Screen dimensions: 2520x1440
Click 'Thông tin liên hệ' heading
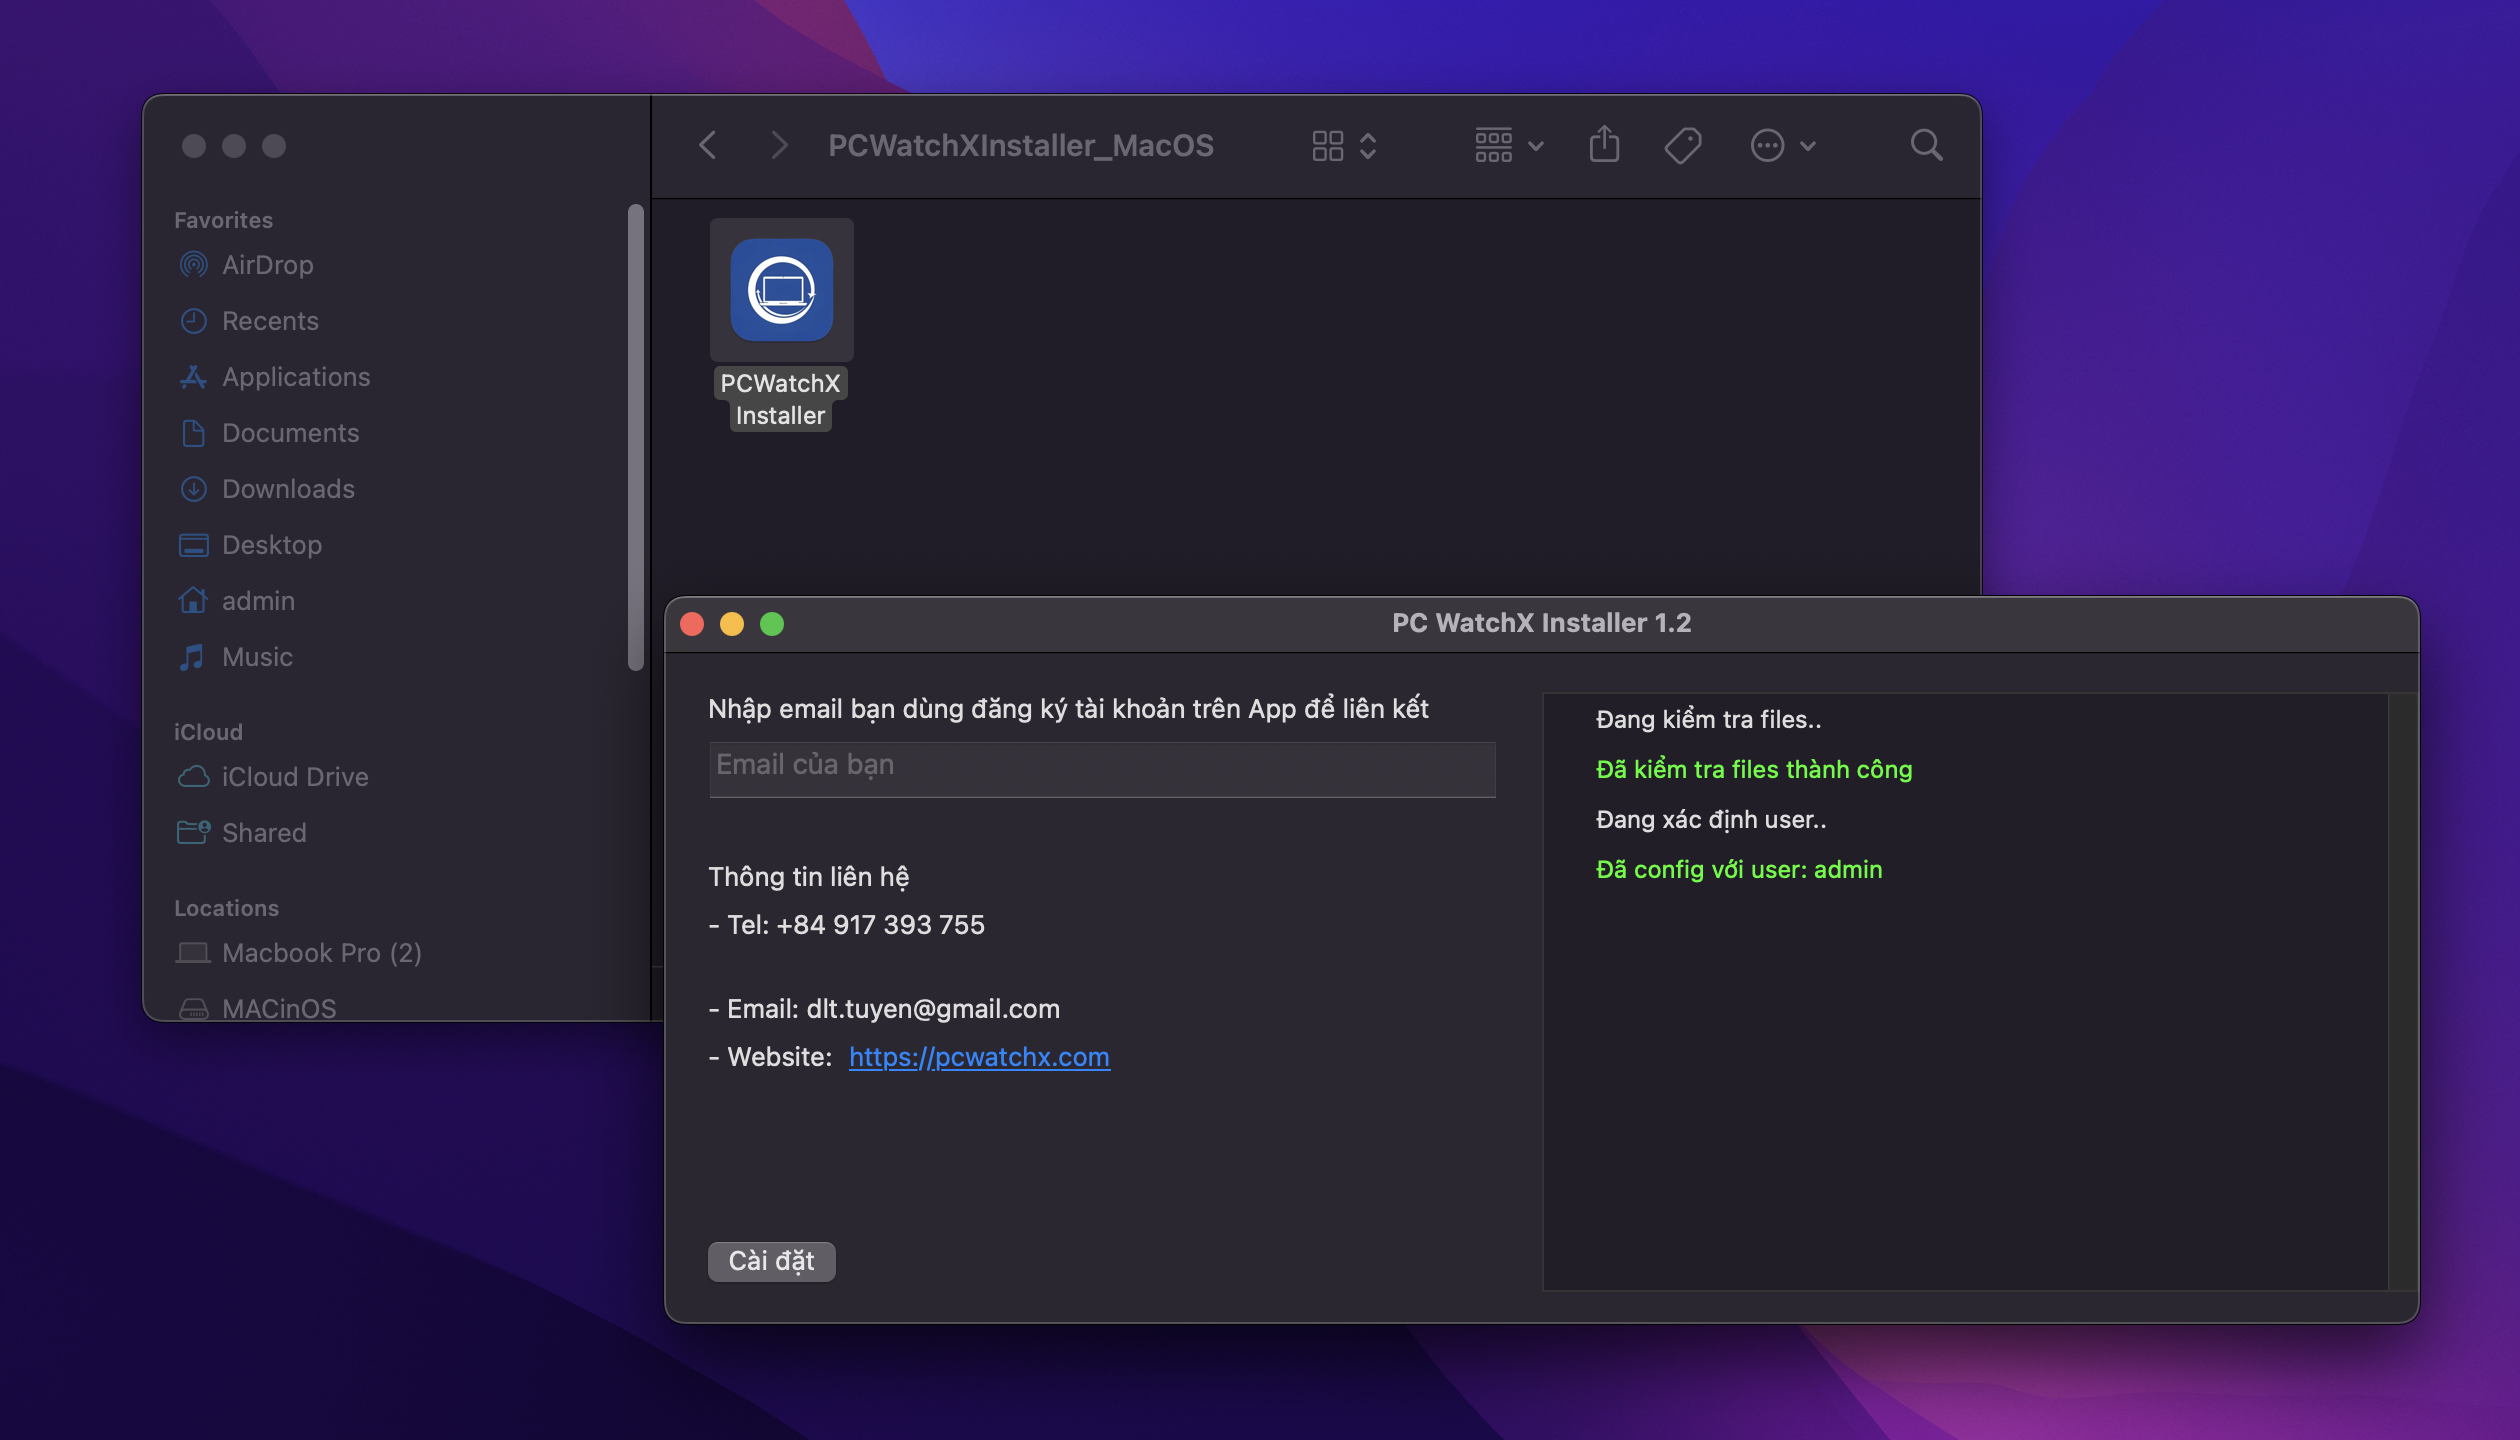[x=809, y=877]
